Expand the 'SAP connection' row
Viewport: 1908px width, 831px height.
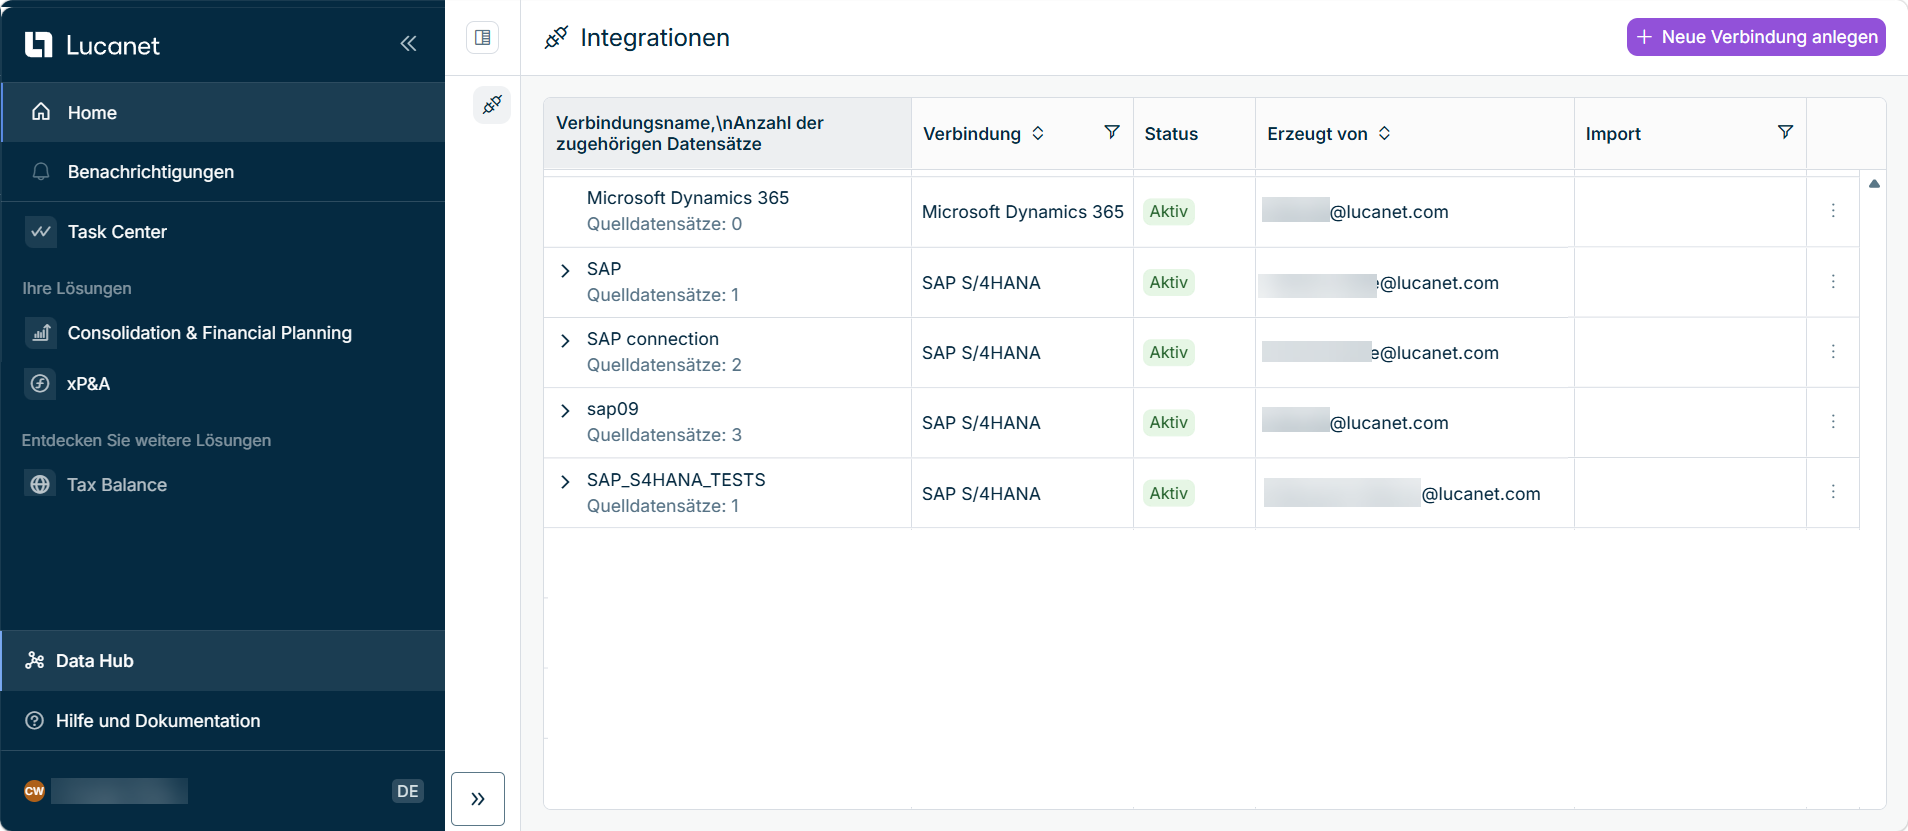click(x=565, y=341)
